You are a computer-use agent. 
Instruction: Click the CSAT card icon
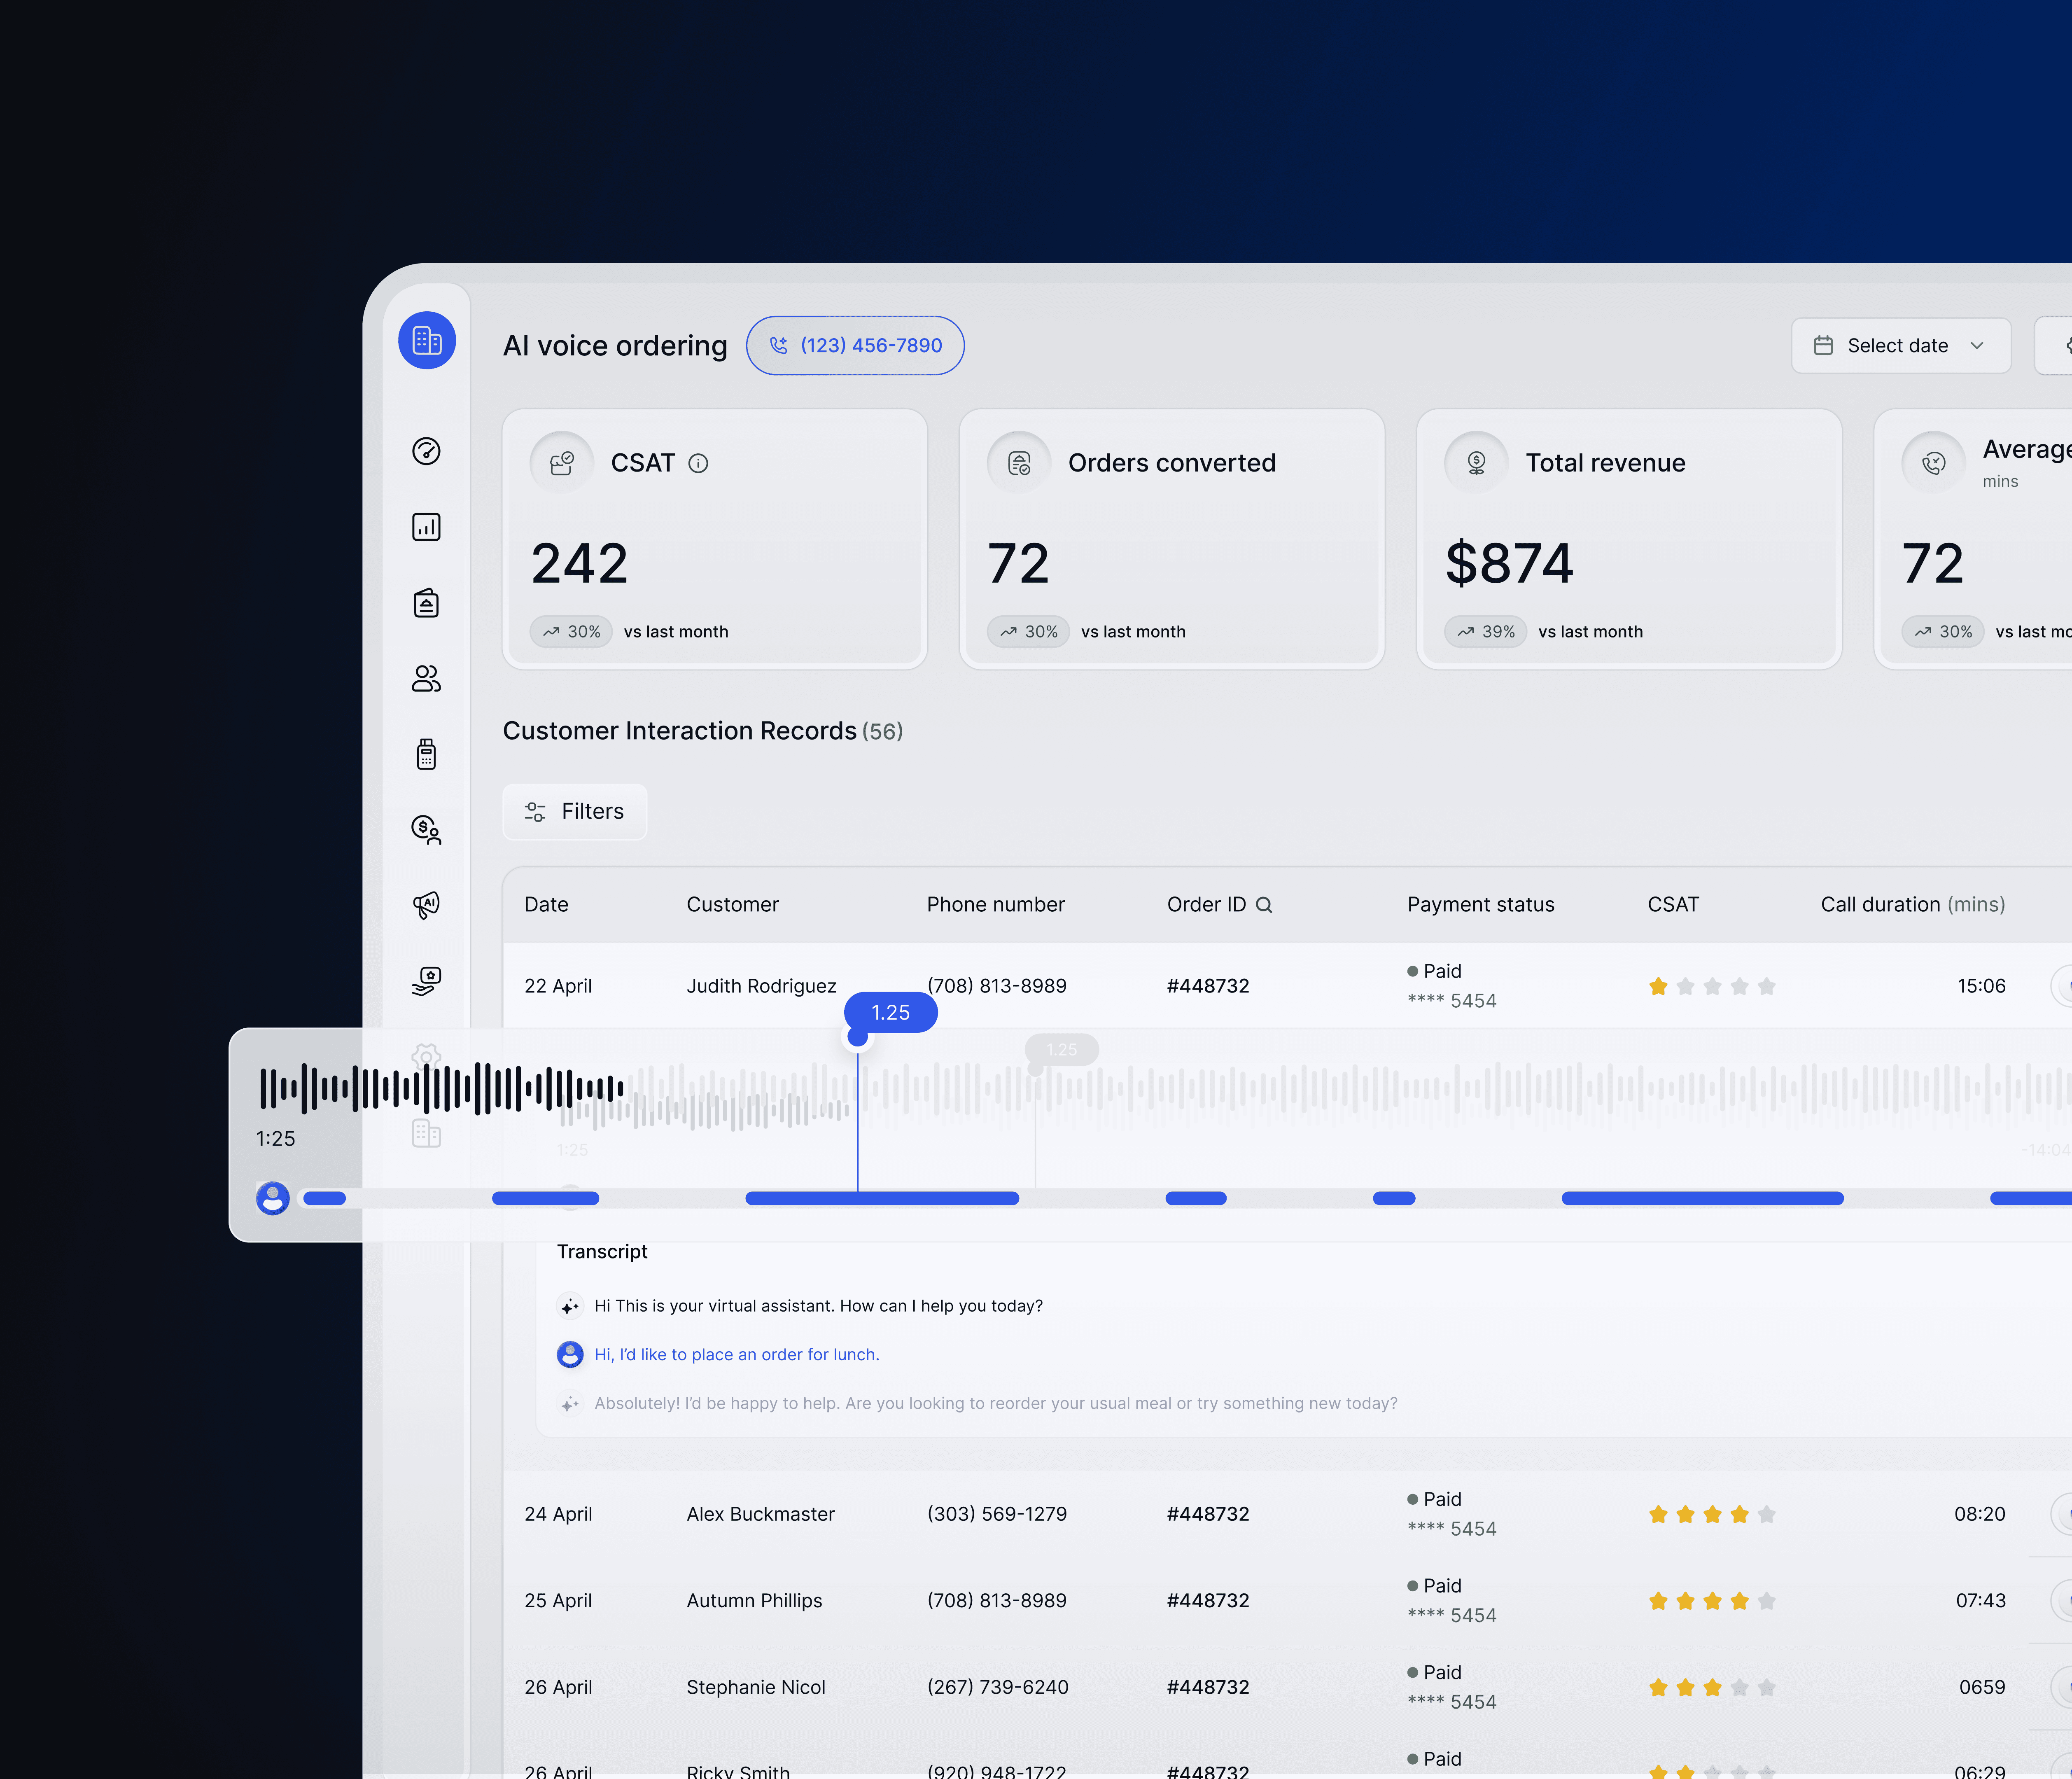coord(562,463)
